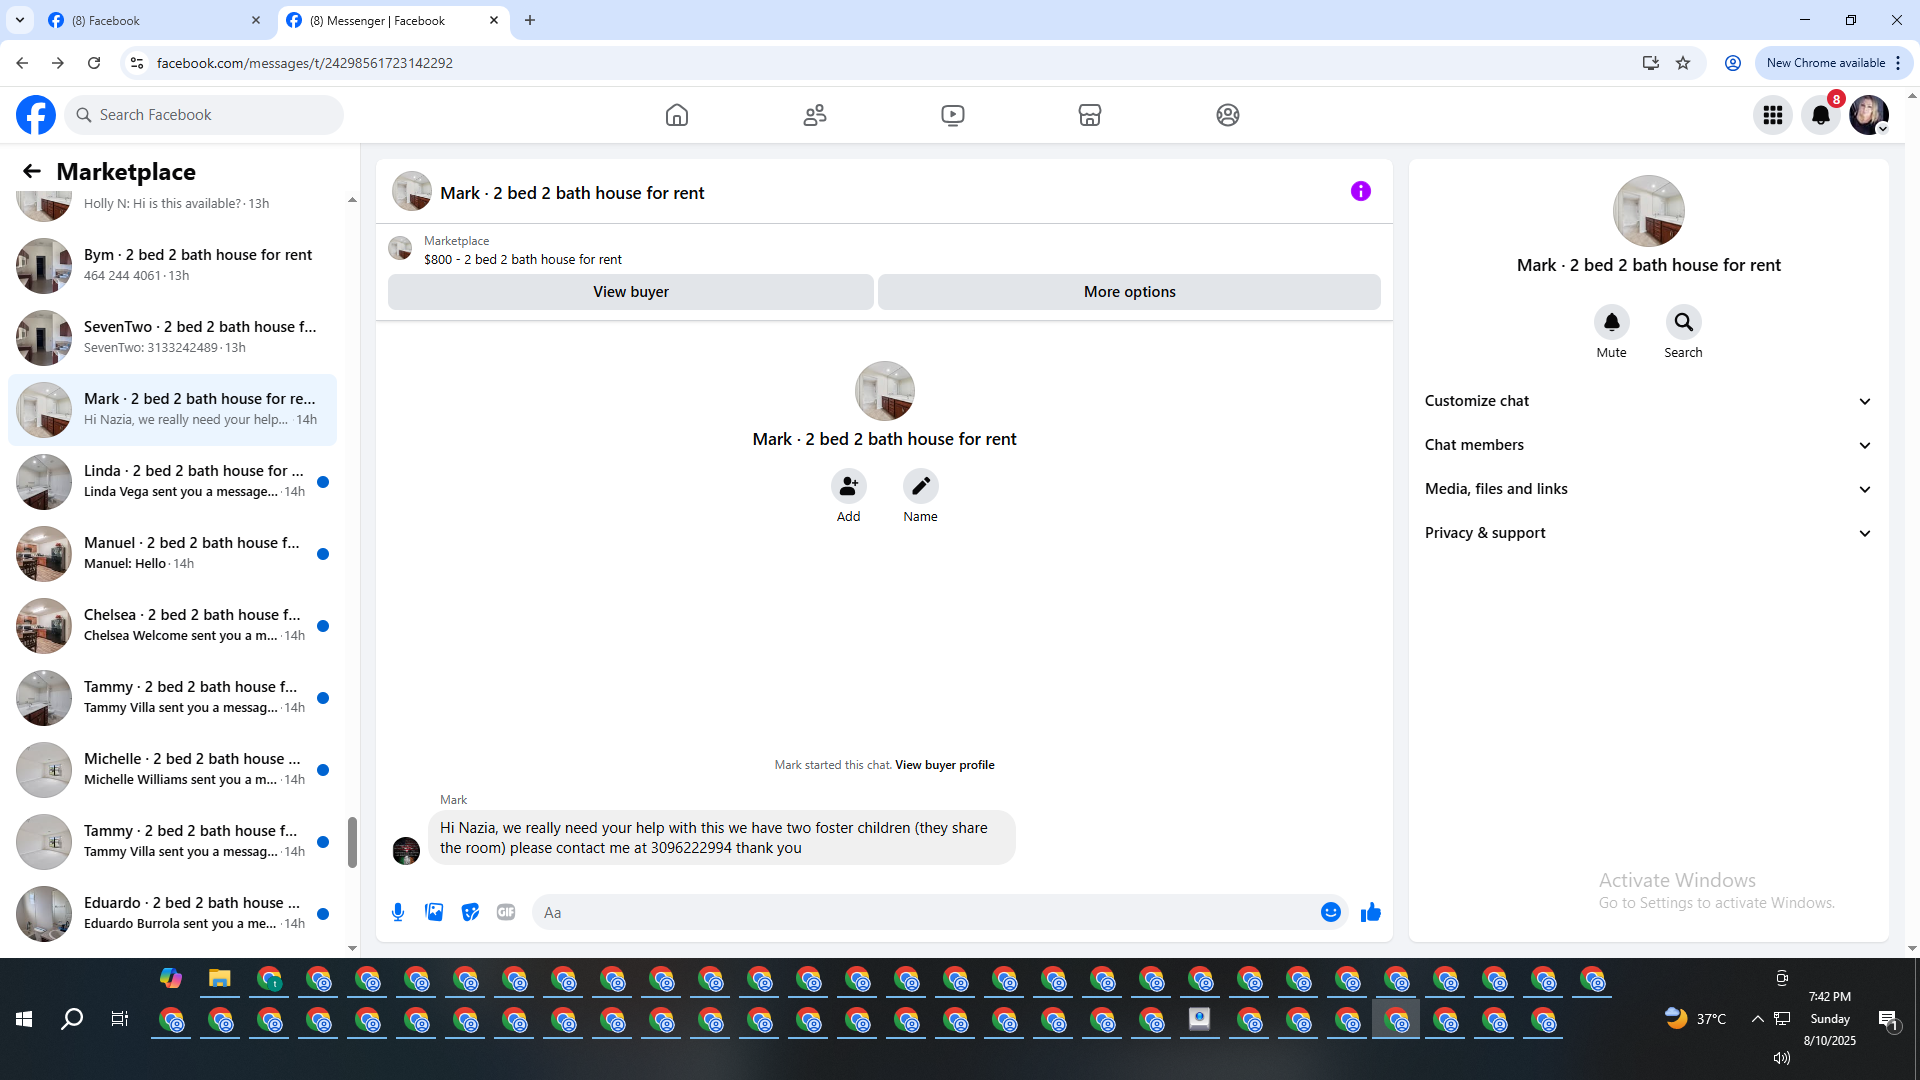Send a thumbs-up like
Viewport: 1920px width, 1080px height.
coord(1370,912)
